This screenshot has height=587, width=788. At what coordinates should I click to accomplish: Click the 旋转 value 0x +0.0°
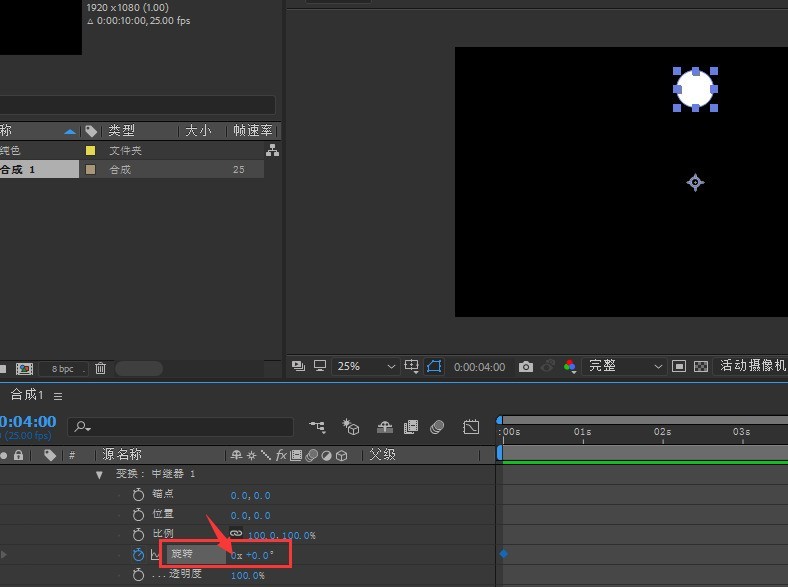[x=252, y=555]
